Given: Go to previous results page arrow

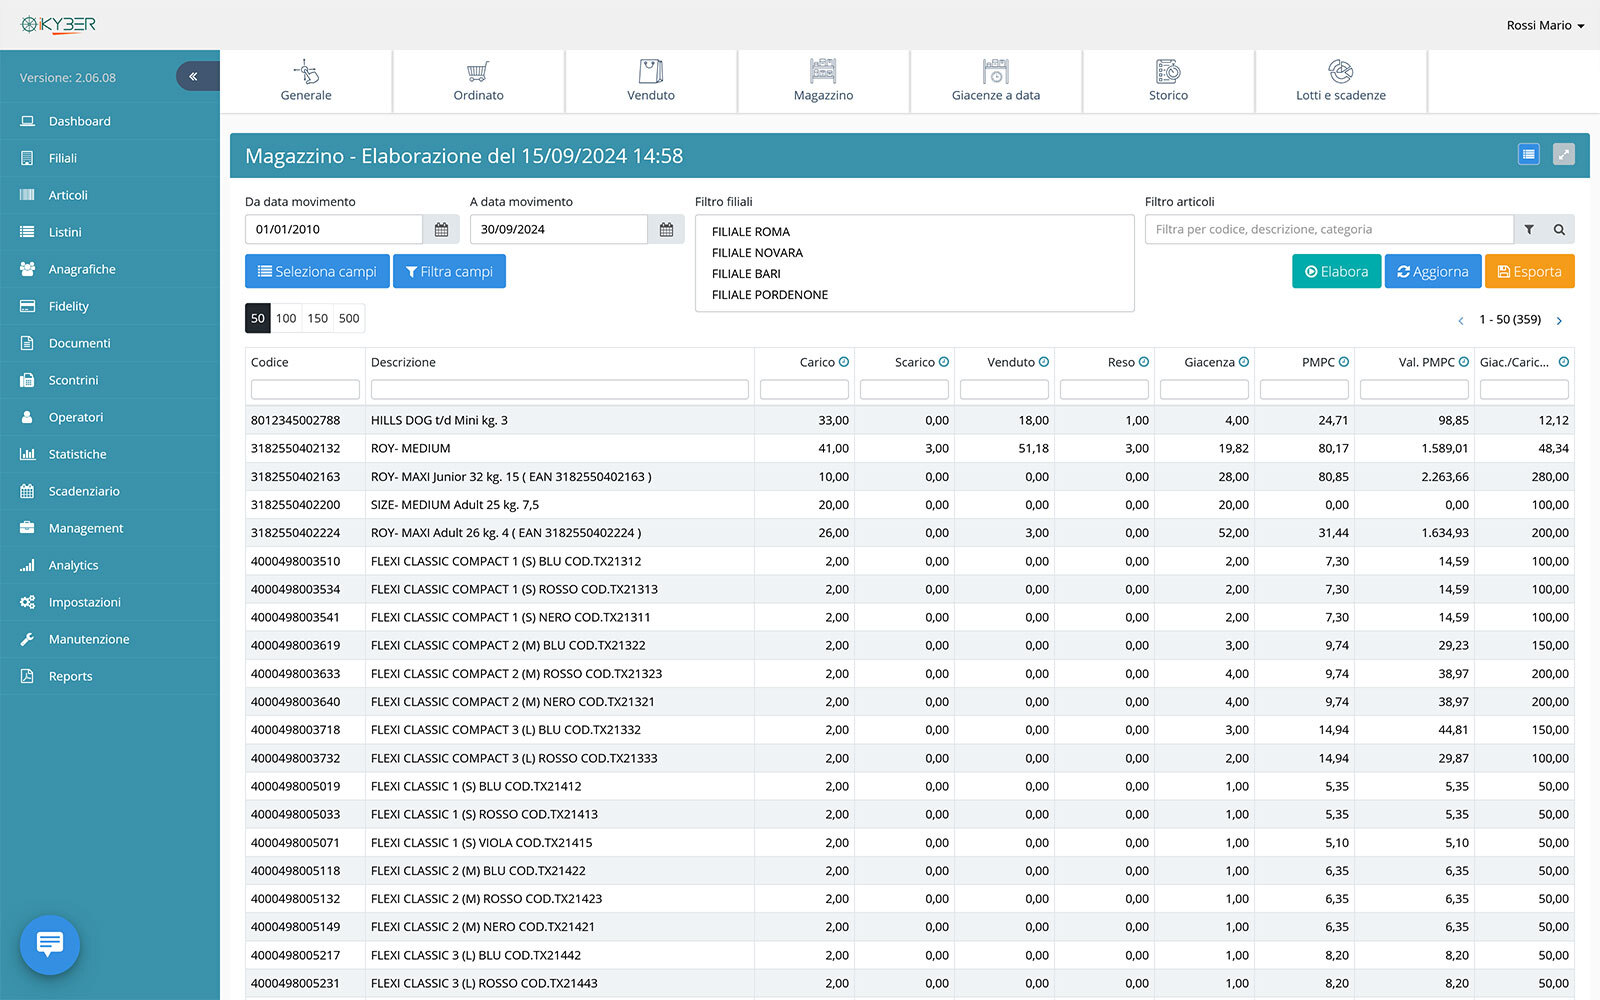Looking at the screenshot, I should click(1461, 320).
